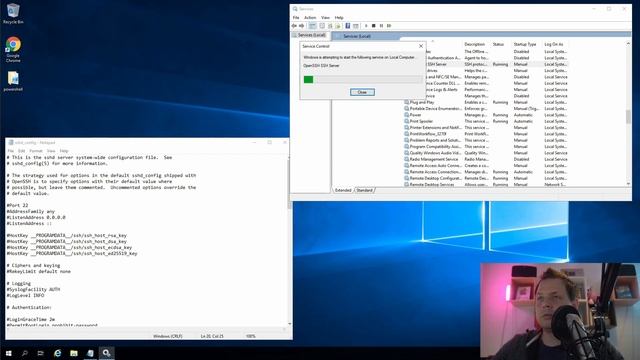Click Stop Service square icon
This screenshot has width=640, height=360.
tap(373, 26)
